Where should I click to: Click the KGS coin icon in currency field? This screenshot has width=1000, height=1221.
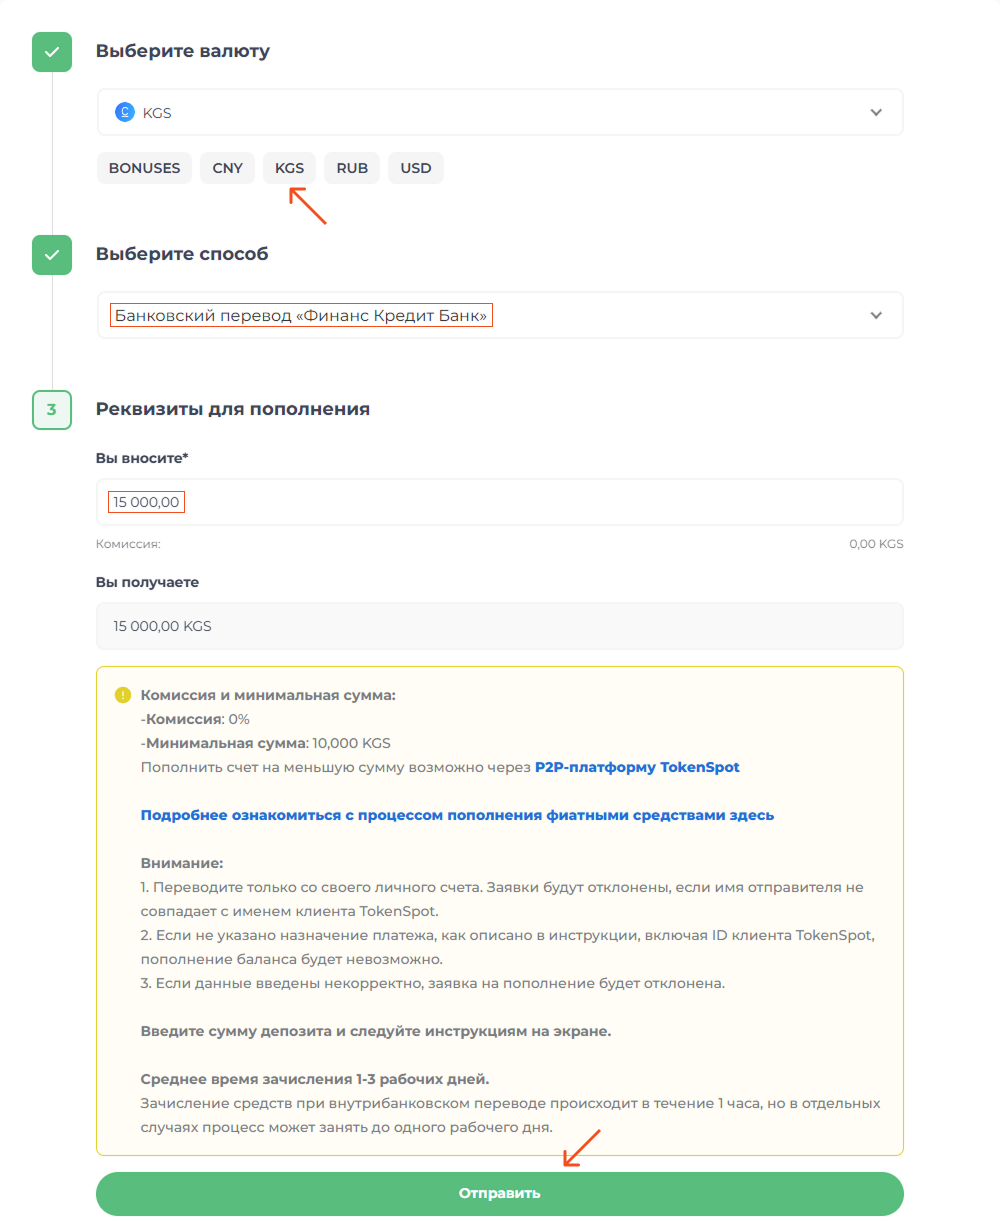point(124,112)
